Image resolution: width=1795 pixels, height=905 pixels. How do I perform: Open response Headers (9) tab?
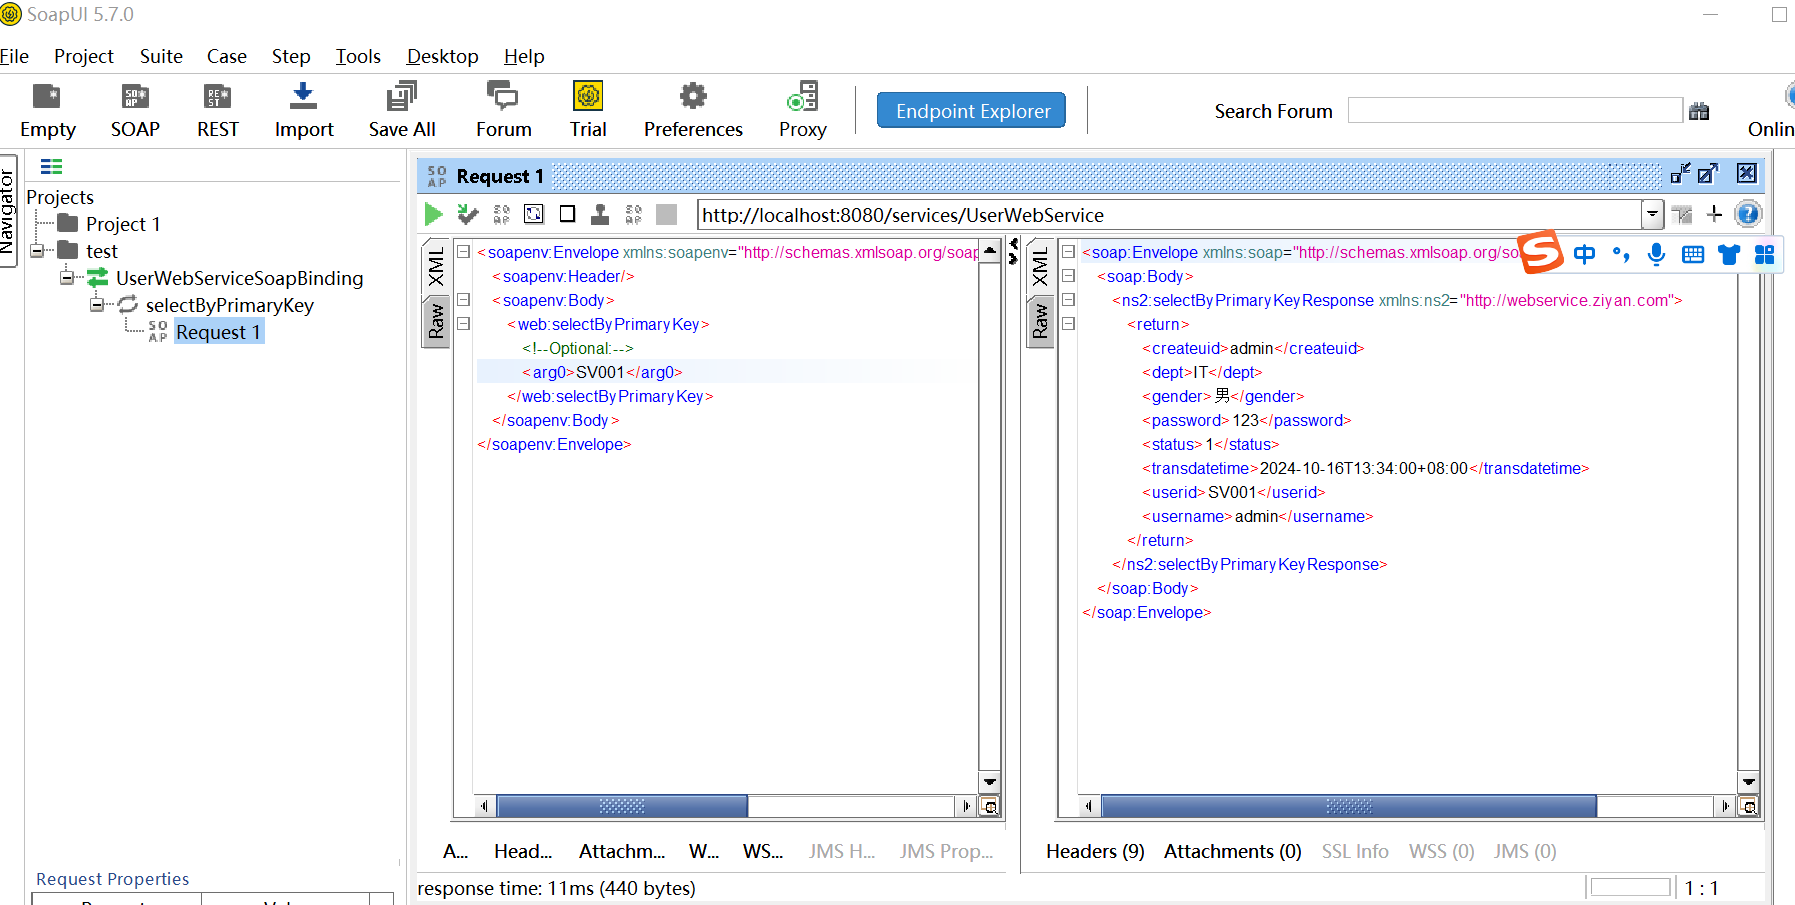(x=1095, y=851)
